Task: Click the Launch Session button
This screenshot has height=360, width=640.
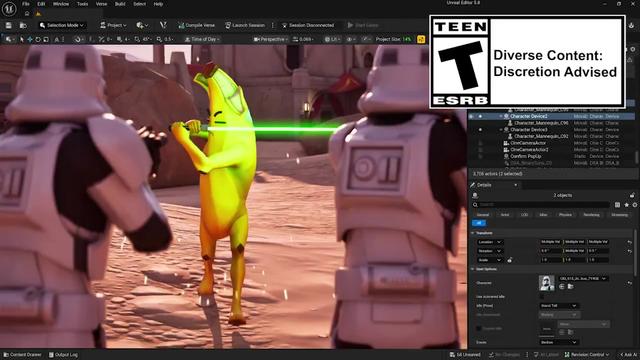Action: [x=245, y=25]
